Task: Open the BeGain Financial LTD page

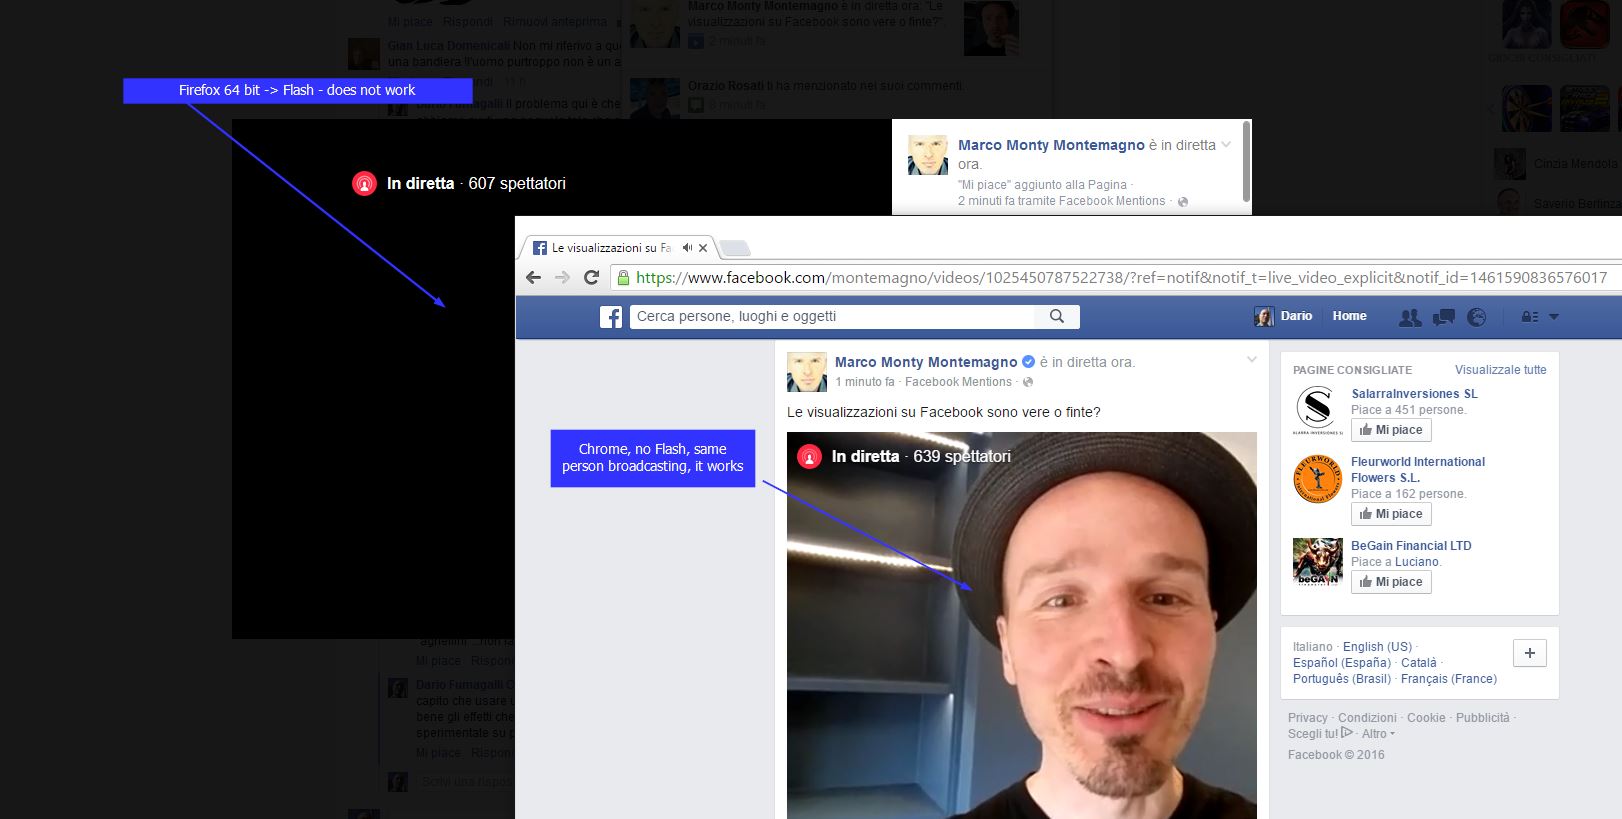Action: tap(1411, 546)
